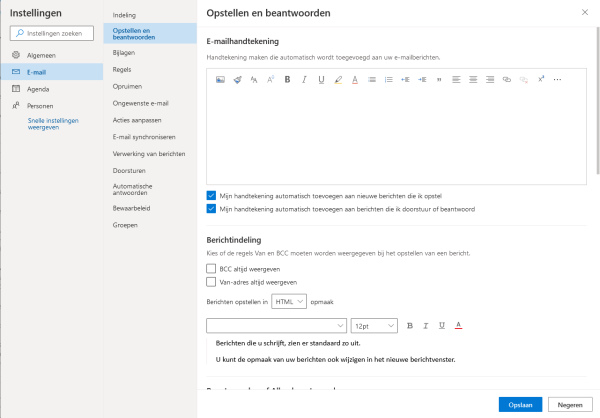The width and height of the screenshot is (600, 418).
Task: Toggle underline for default message format
Action: tap(442, 326)
